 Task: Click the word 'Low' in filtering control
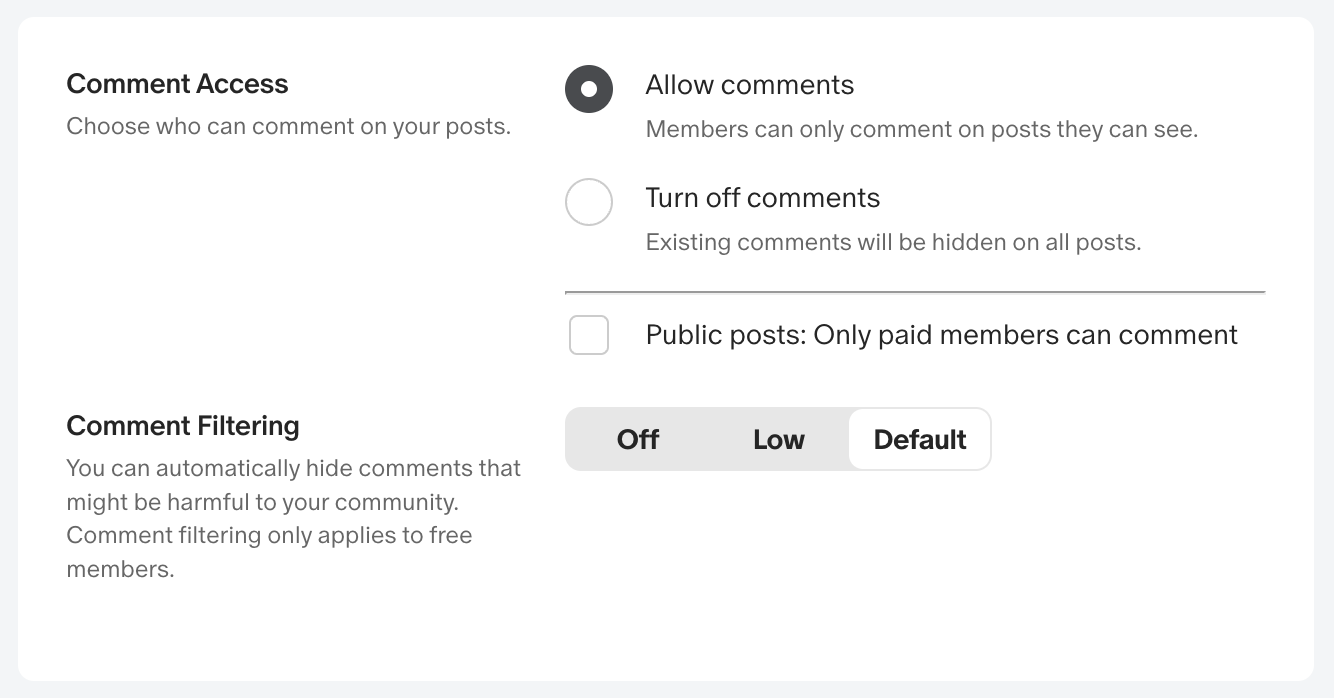coord(779,439)
